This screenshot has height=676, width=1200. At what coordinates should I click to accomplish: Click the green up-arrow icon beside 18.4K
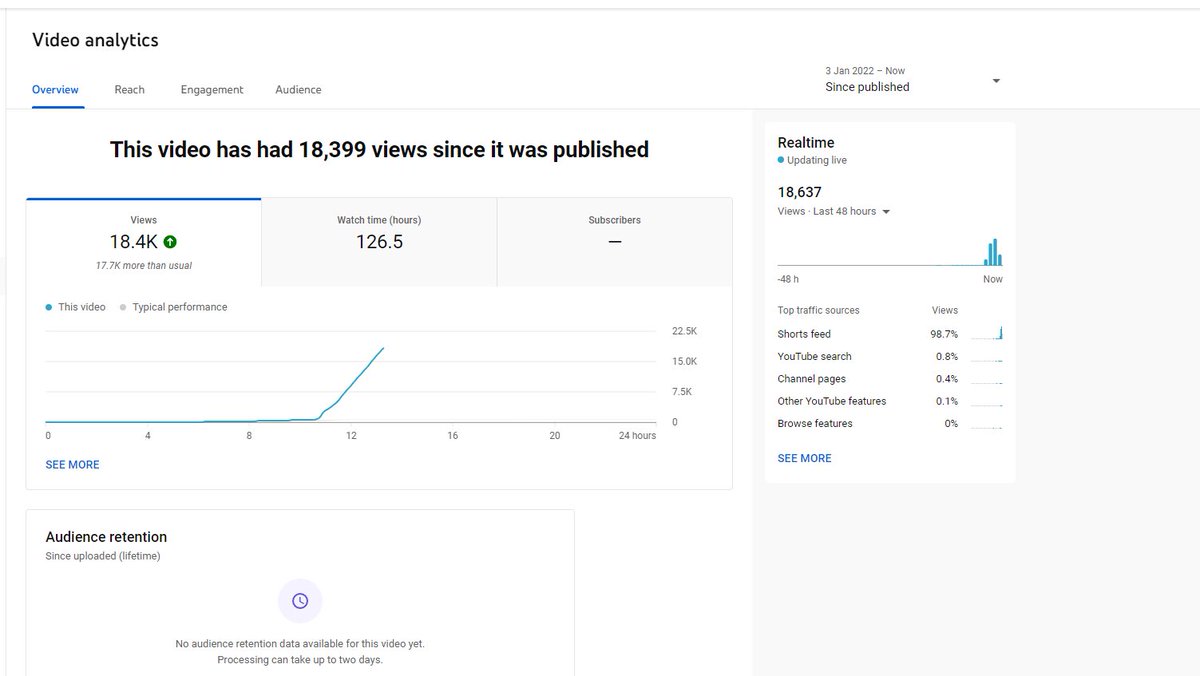(170, 242)
